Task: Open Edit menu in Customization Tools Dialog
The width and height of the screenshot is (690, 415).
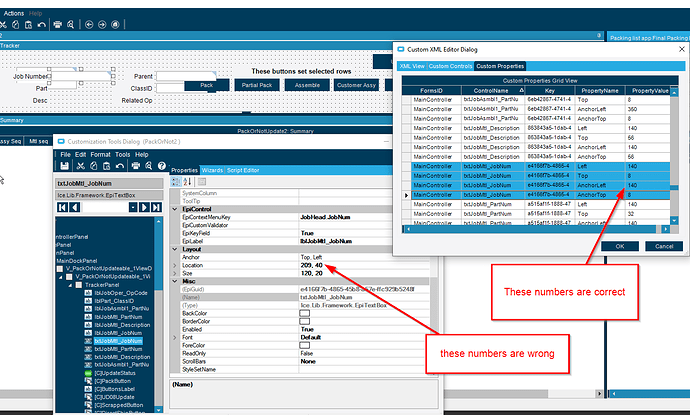Action: click(x=80, y=154)
